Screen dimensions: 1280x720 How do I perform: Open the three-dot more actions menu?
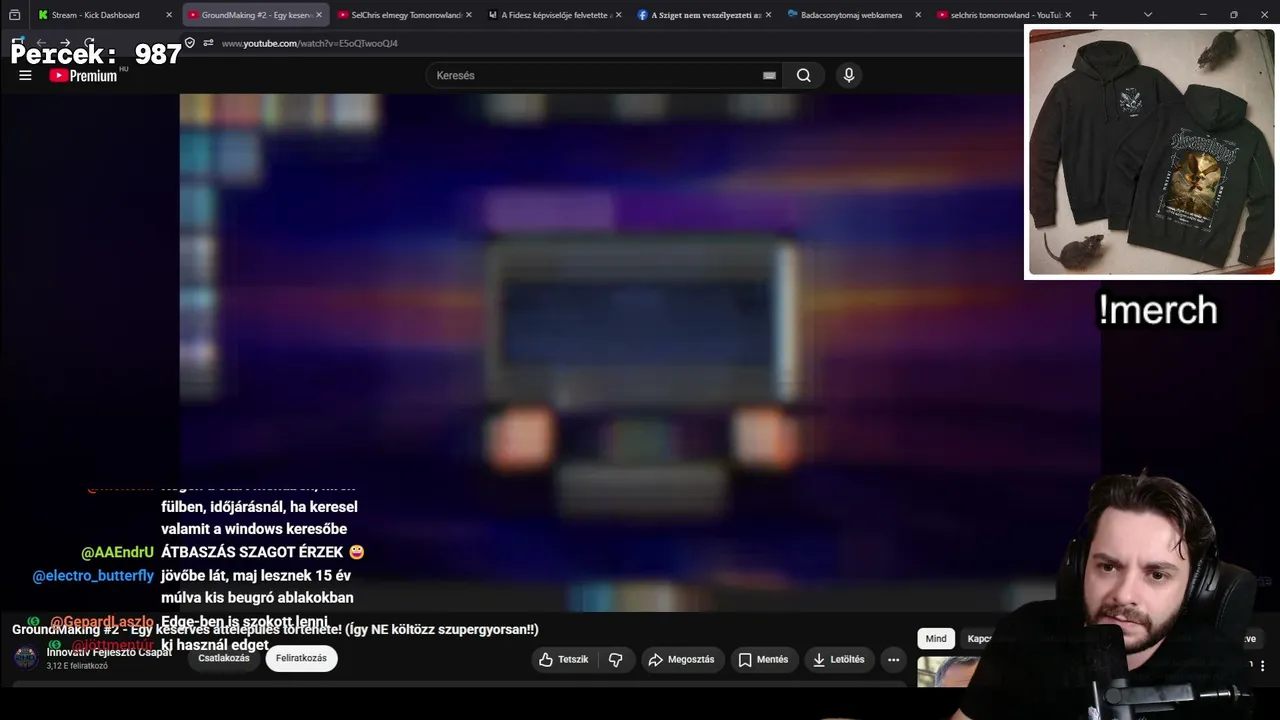[893, 659]
